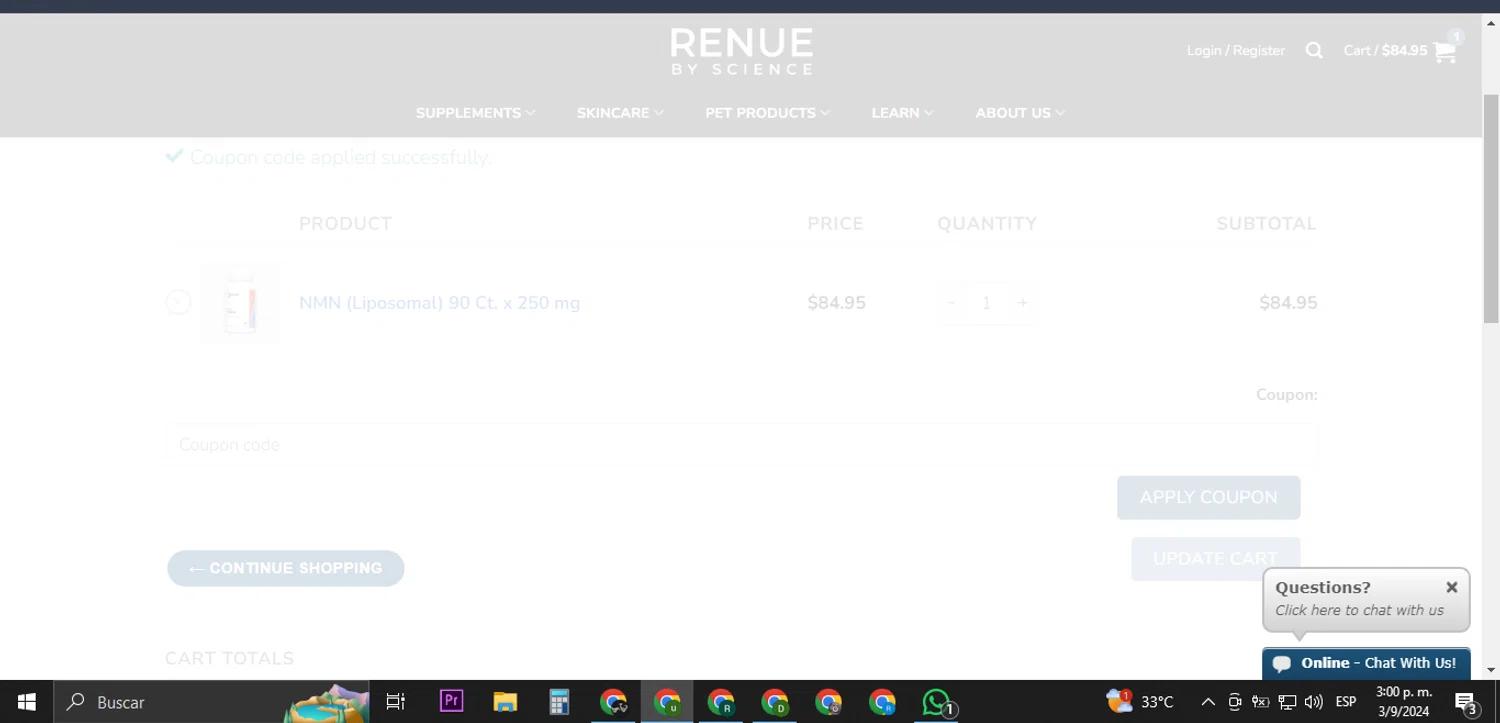Increase quantity with plus button
This screenshot has height=723, width=1500.
point(1022,302)
